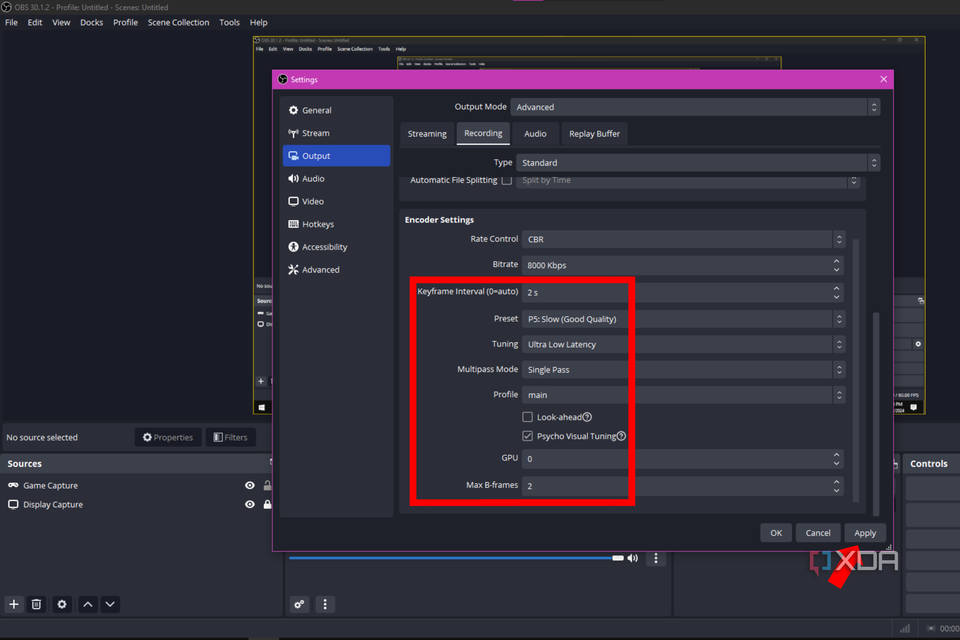Image resolution: width=960 pixels, height=640 pixels.
Task: Hide Display Capture source via eye icon
Action: coord(250,504)
